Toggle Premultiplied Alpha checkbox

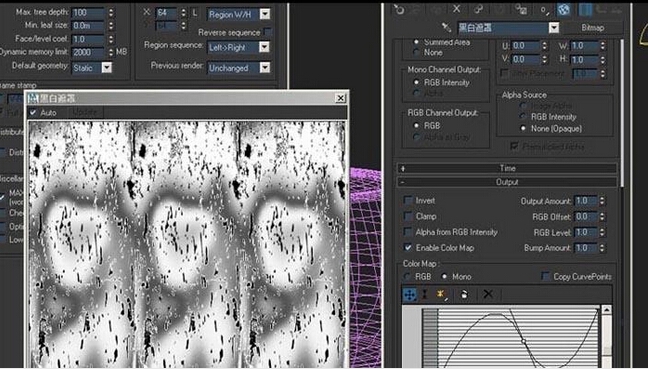(515, 146)
